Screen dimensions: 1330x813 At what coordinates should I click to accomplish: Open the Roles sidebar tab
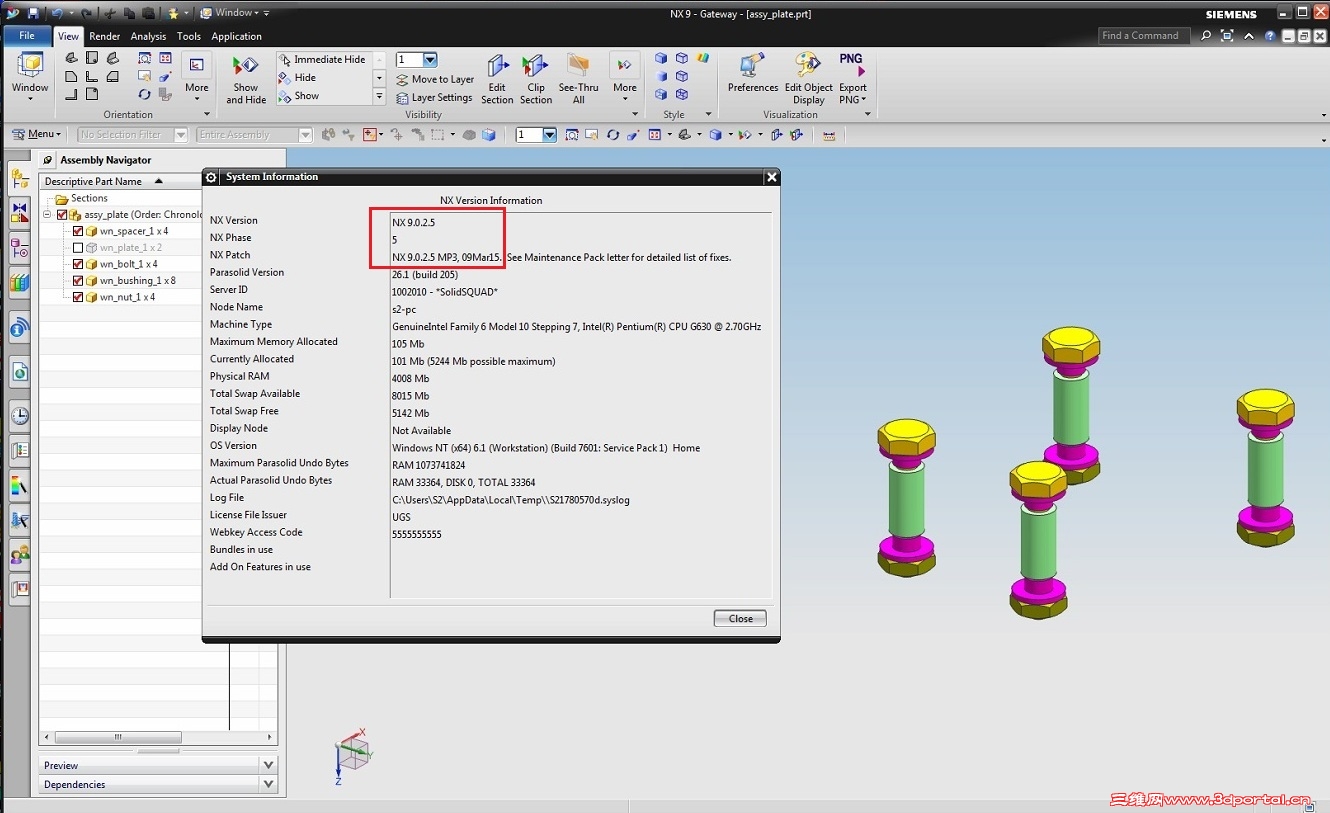click(19, 554)
